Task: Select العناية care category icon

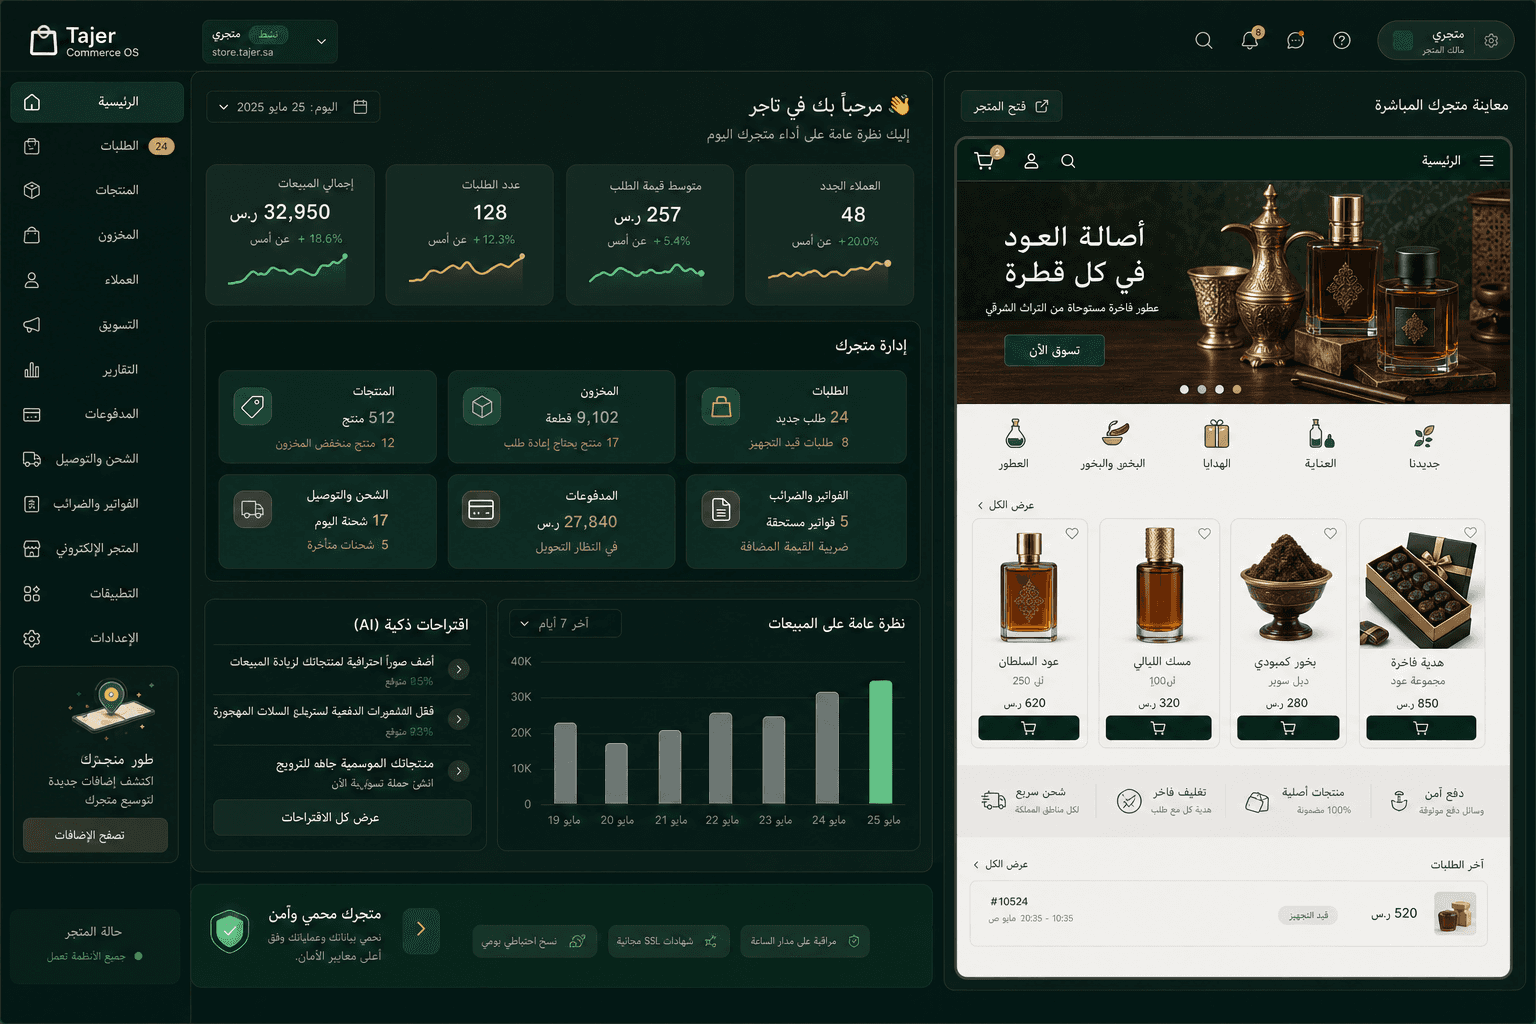Action: pyautogui.click(x=1320, y=434)
